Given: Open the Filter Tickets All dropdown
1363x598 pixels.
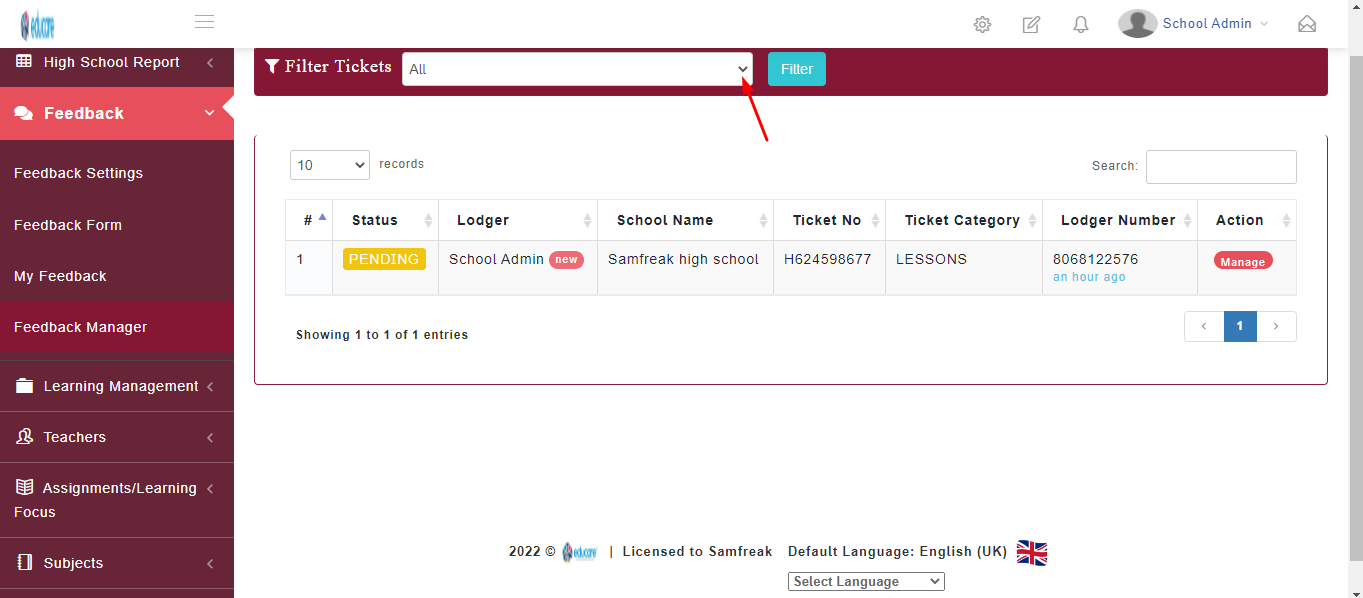Looking at the screenshot, I should click(577, 69).
